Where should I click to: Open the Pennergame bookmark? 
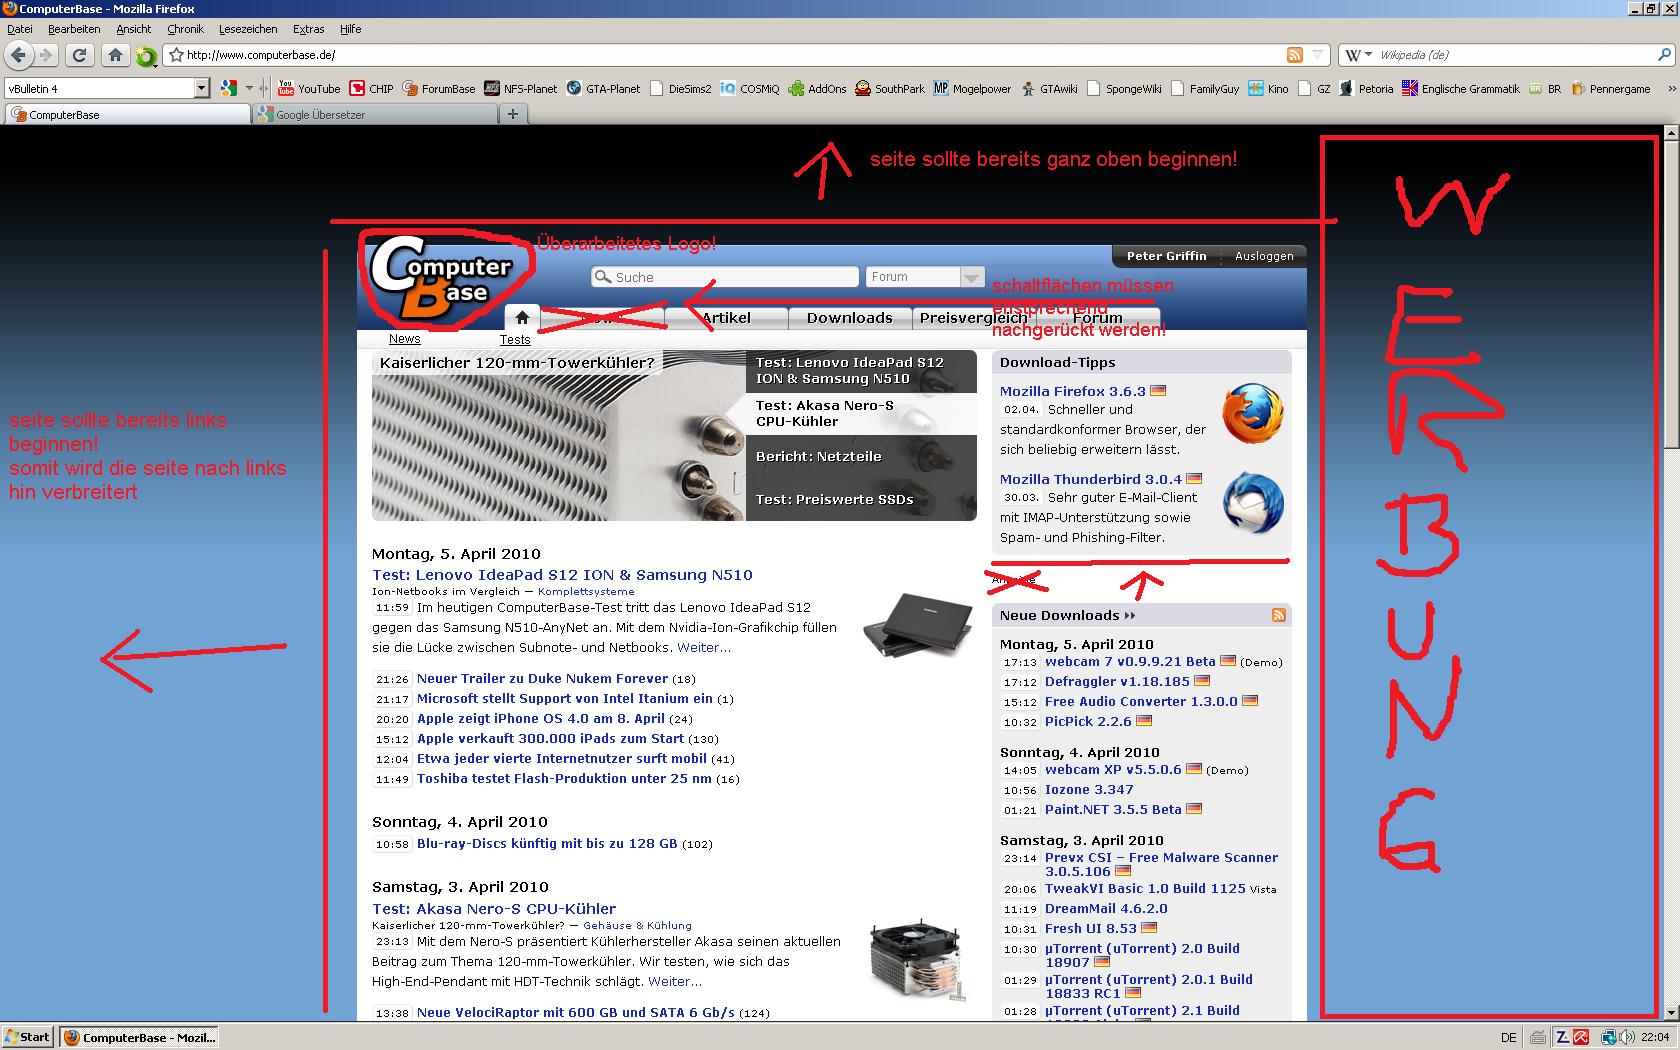point(1610,88)
